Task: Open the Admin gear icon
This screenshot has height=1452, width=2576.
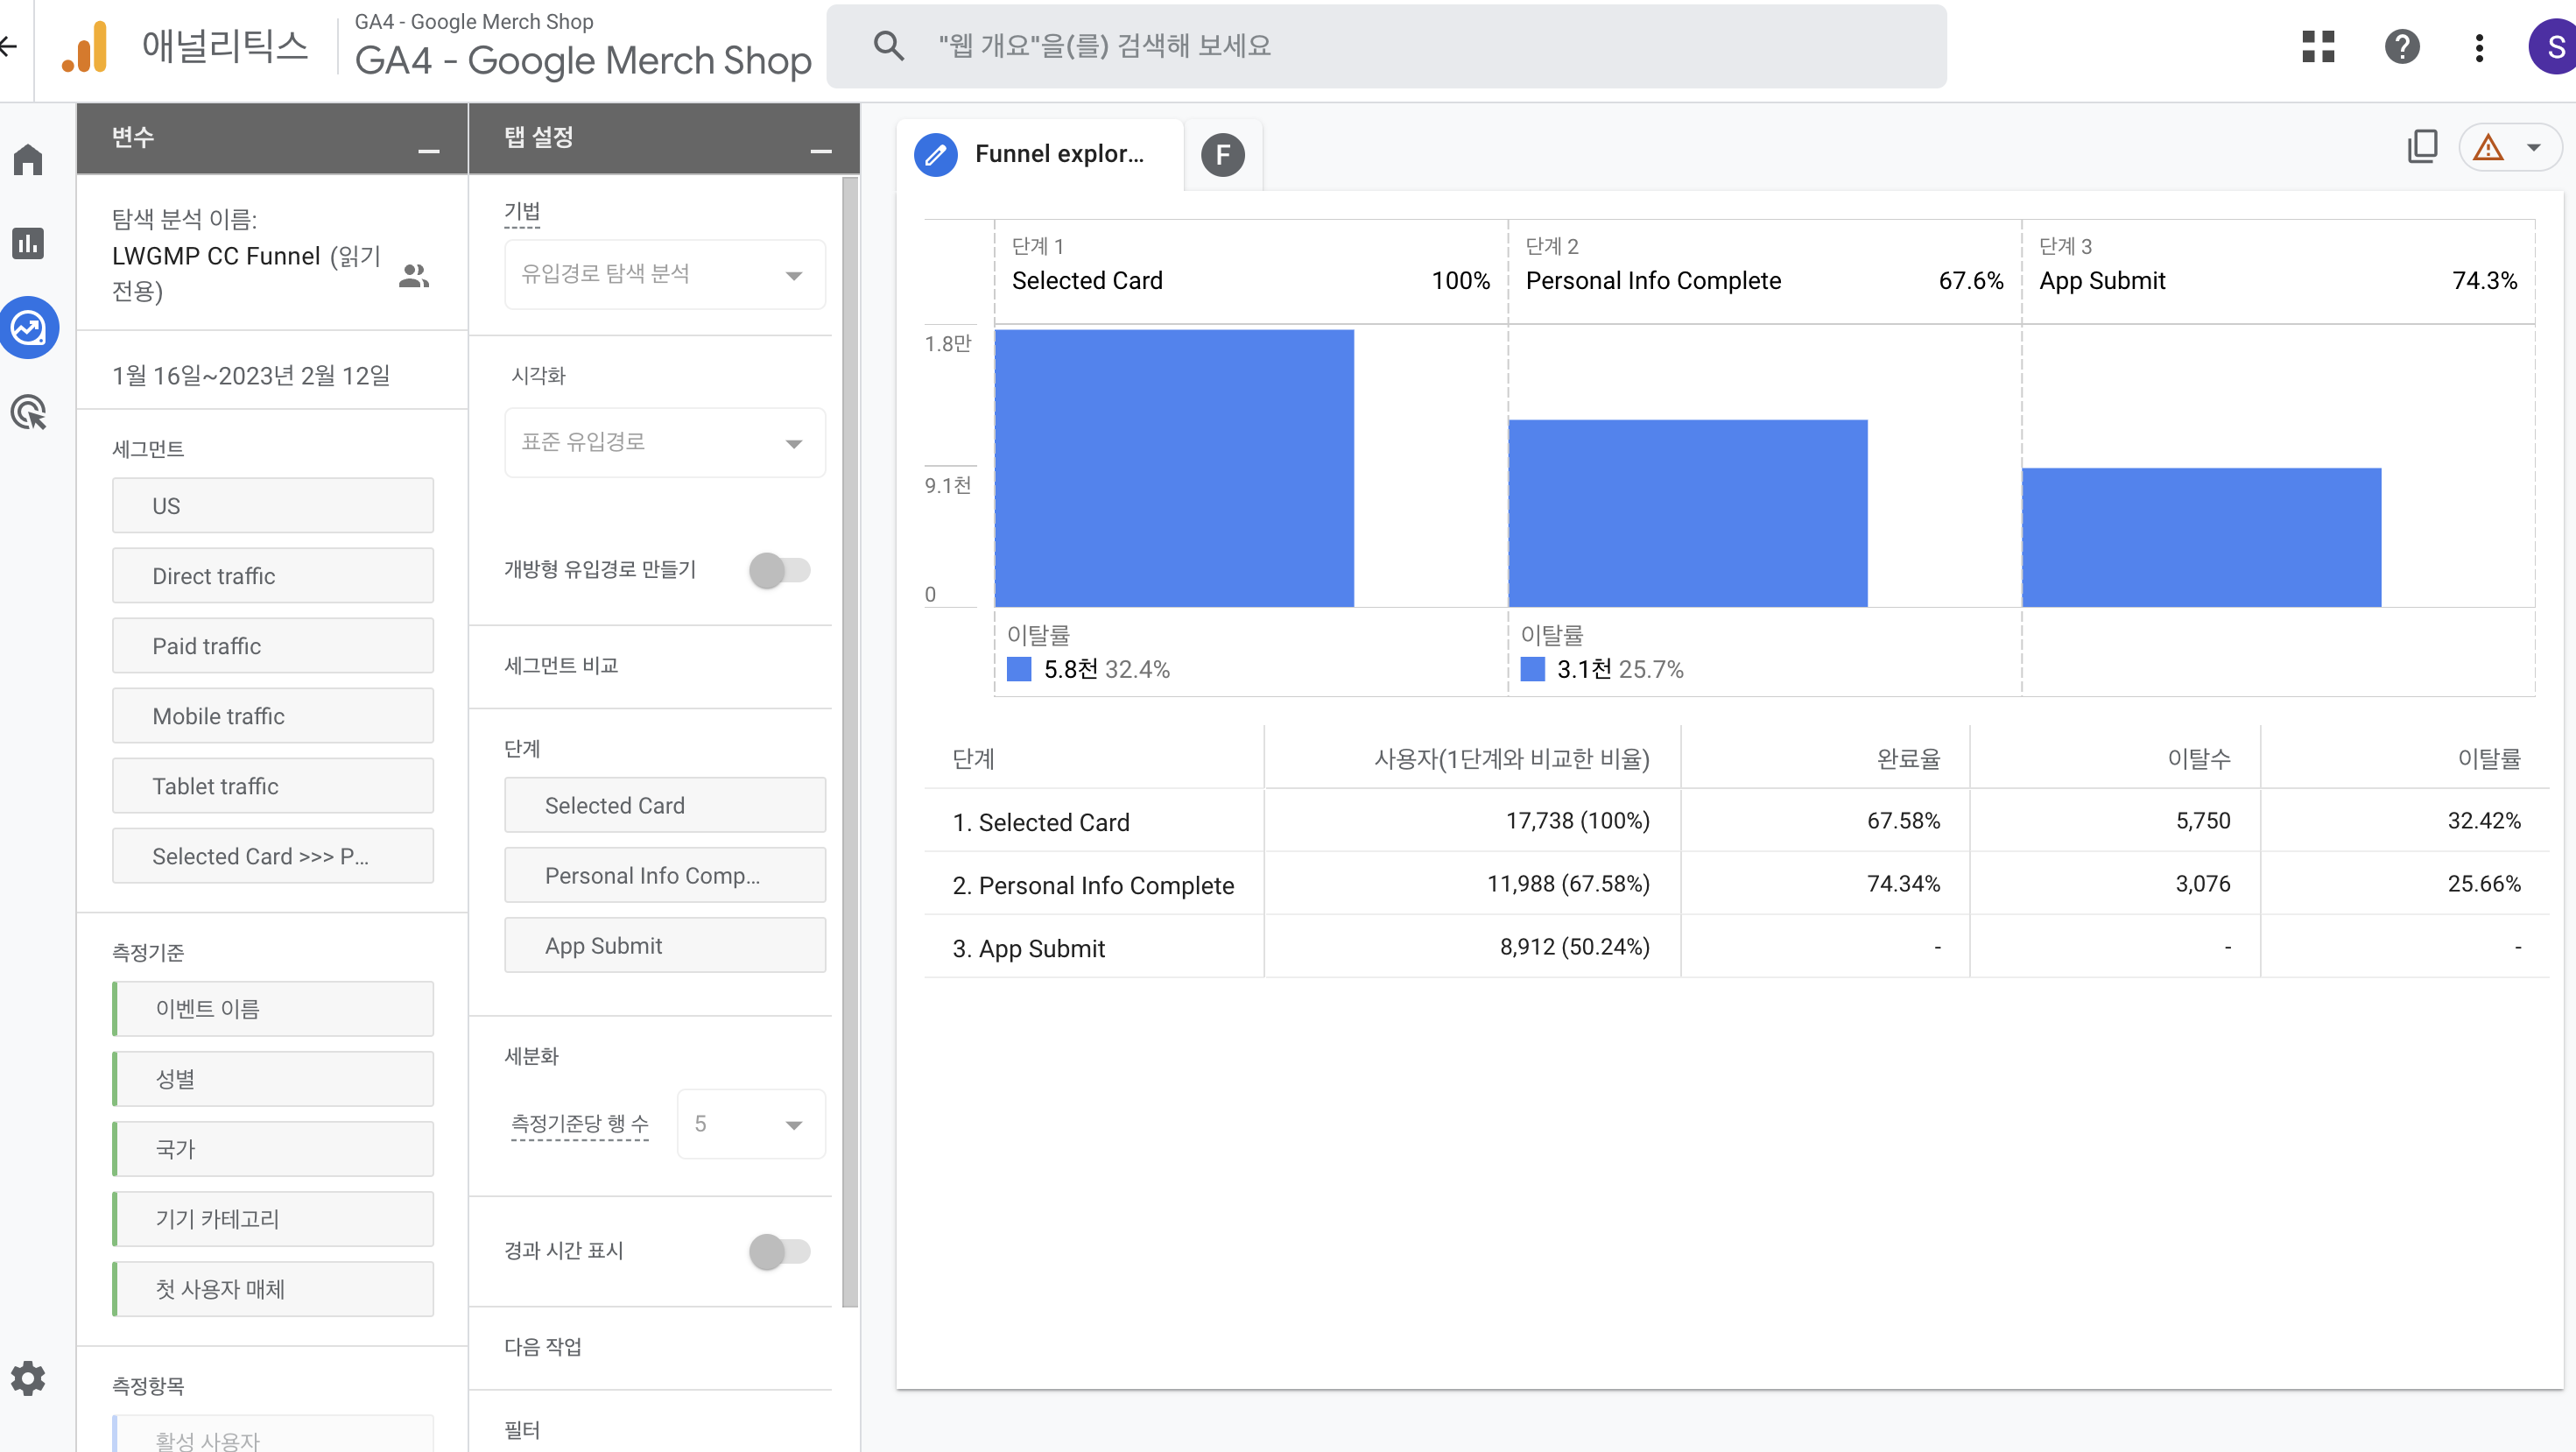Action: (x=28, y=1378)
